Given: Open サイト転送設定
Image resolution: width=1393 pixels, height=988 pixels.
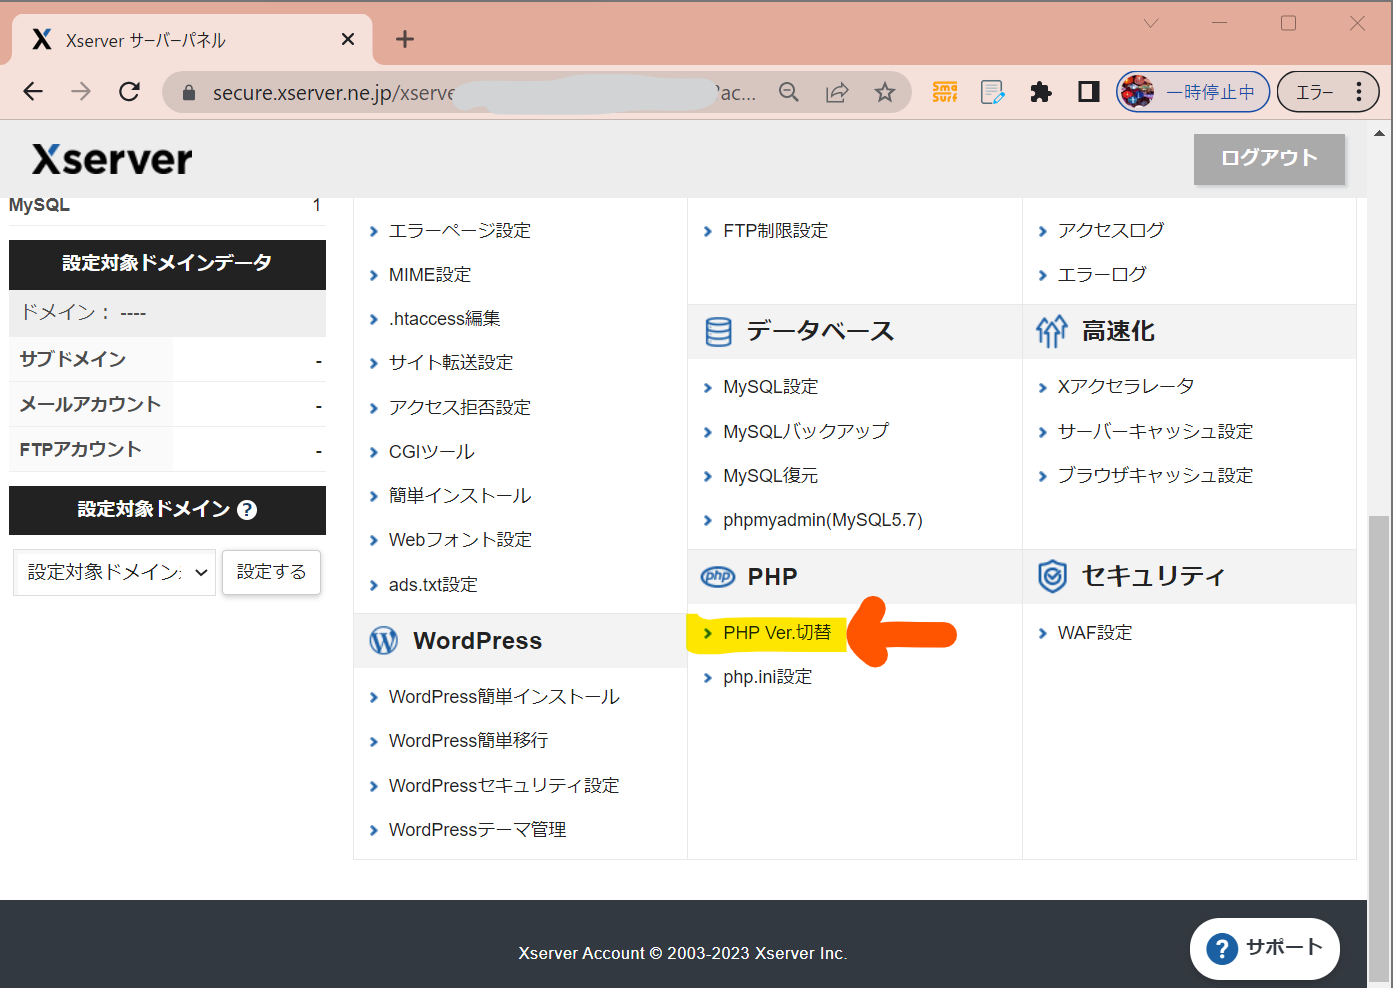Looking at the screenshot, I should point(450,363).
